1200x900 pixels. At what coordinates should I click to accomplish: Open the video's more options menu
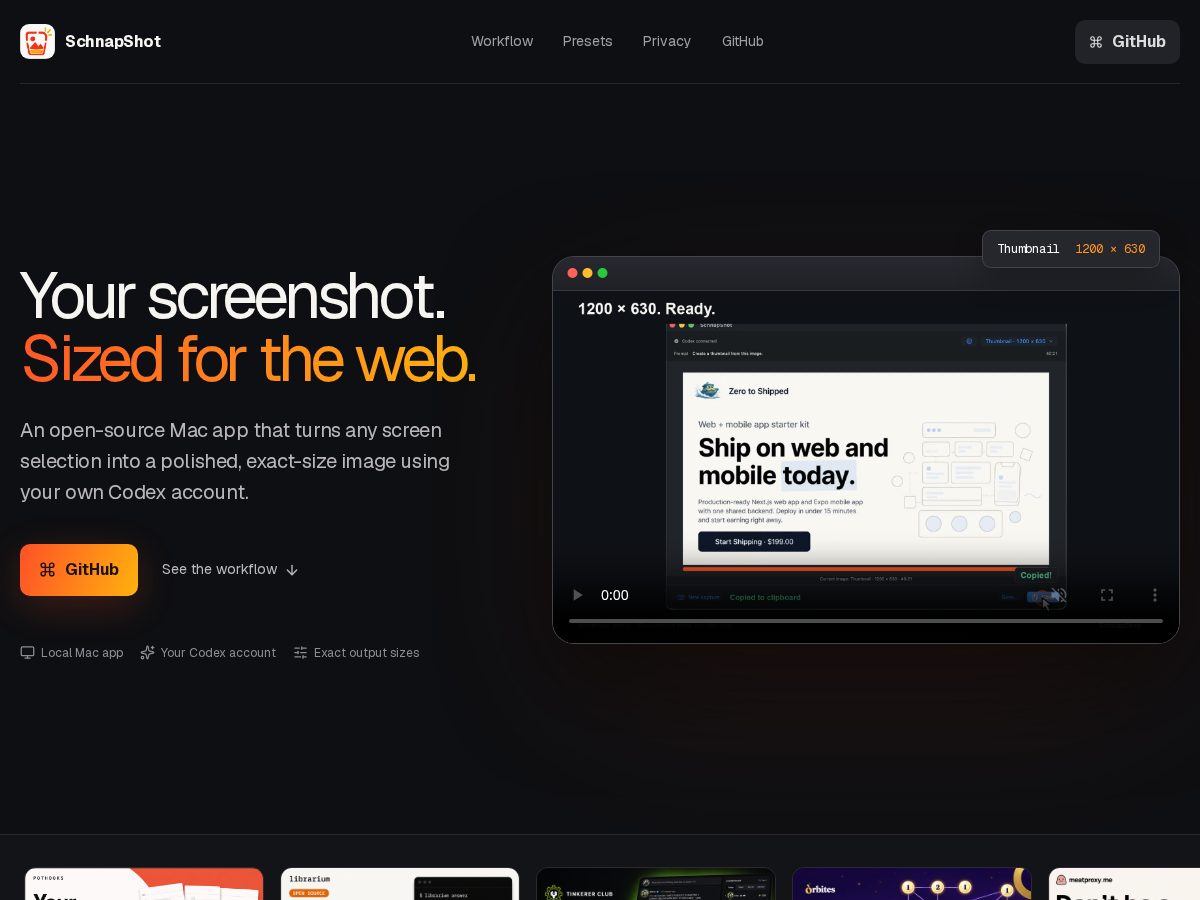1155,595
